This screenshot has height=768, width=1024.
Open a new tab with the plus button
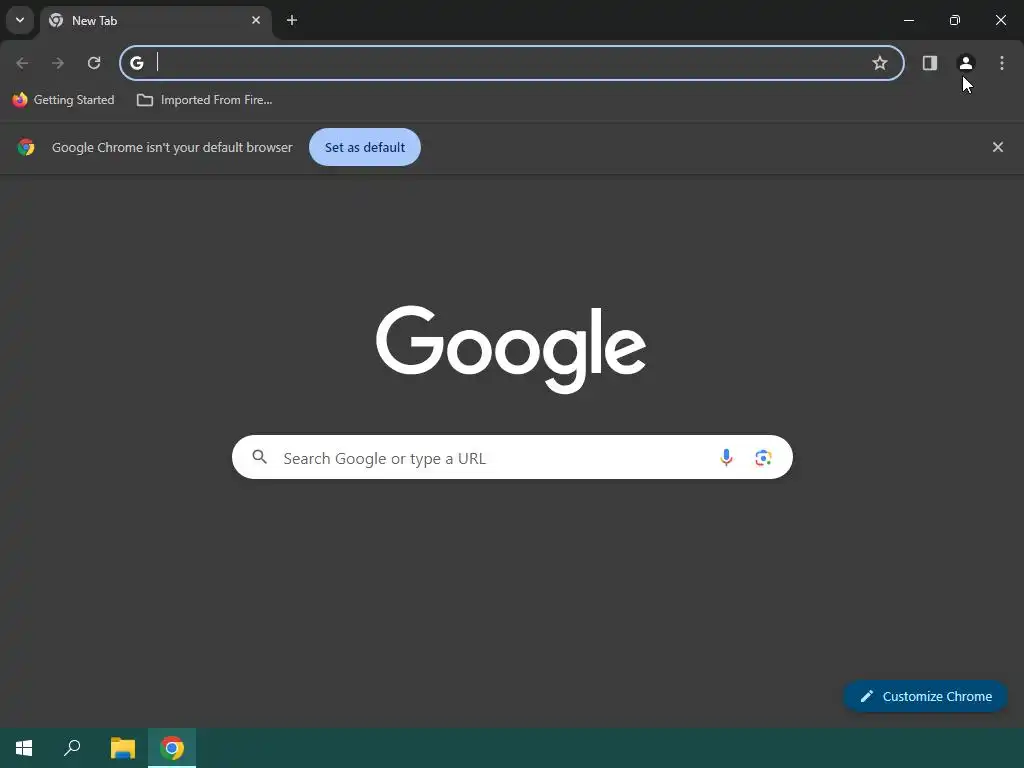pyautogui.click(x=292, y=20)
